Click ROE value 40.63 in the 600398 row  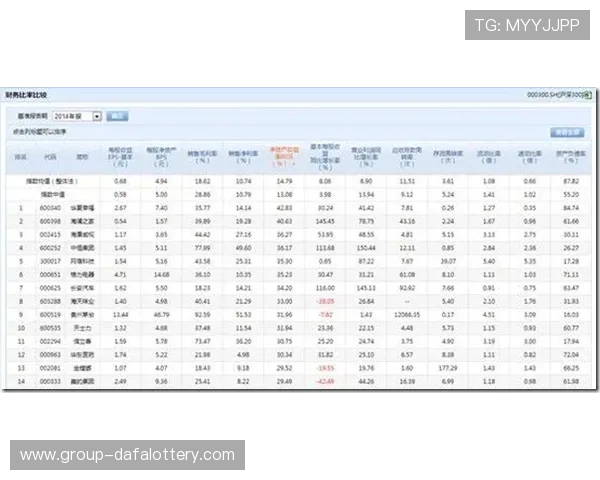pos(284,222)
